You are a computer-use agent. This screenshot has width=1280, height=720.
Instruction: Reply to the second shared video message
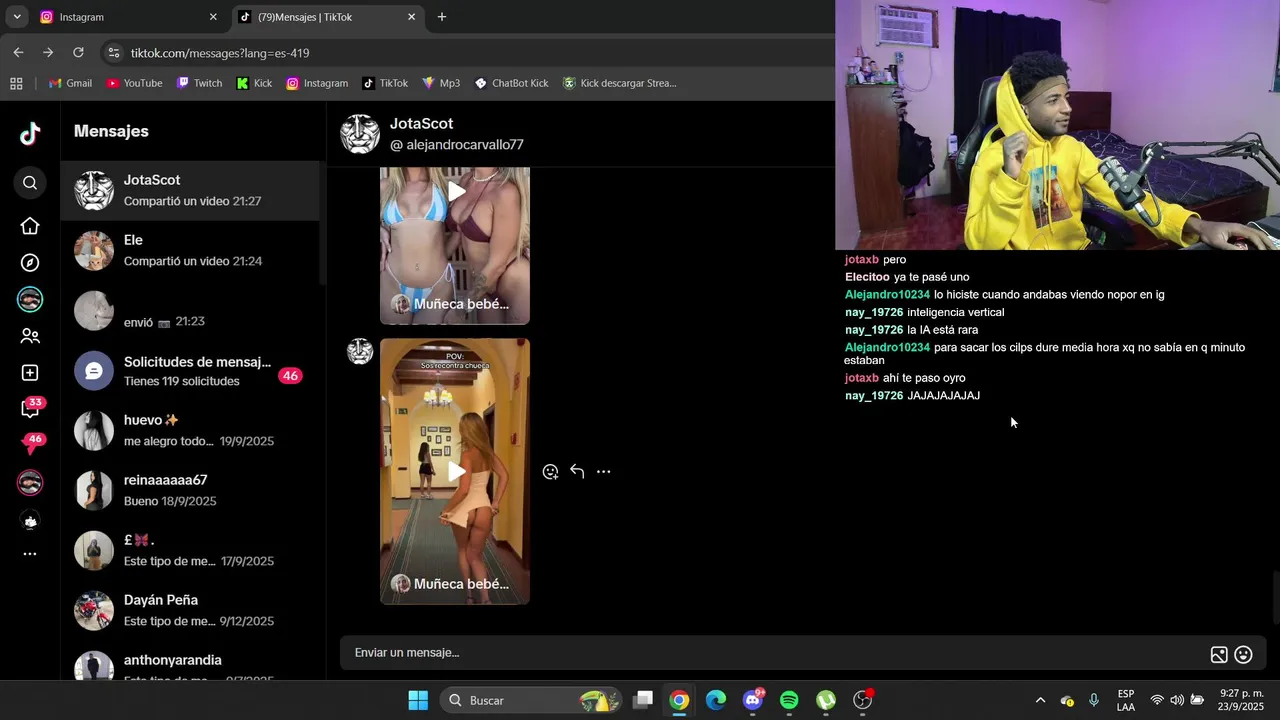(577, 471)
